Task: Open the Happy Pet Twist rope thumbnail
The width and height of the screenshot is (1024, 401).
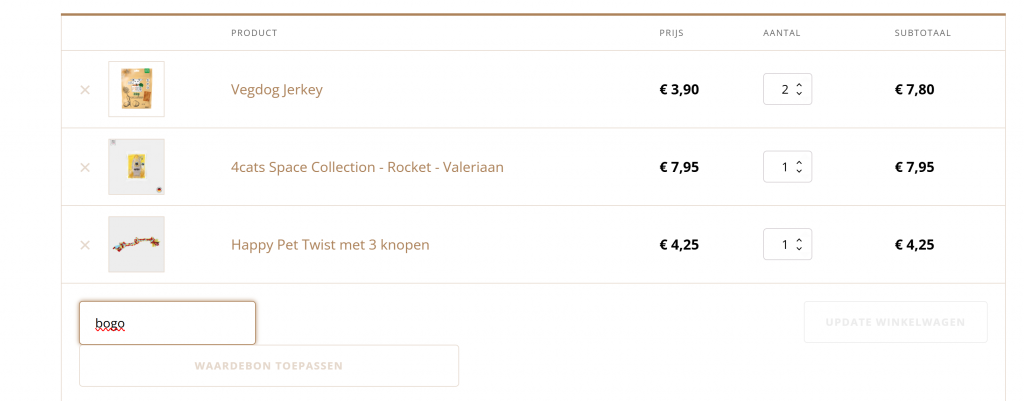Action: click(x=136, y=244)
